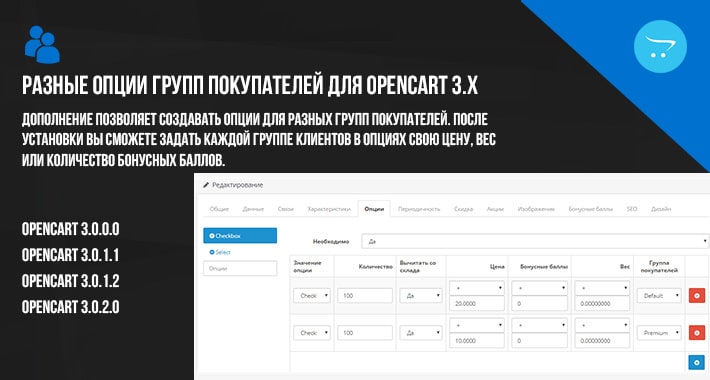Remove the Premium group option row
The image size is (710, 380).
click(x=696, y=333)
